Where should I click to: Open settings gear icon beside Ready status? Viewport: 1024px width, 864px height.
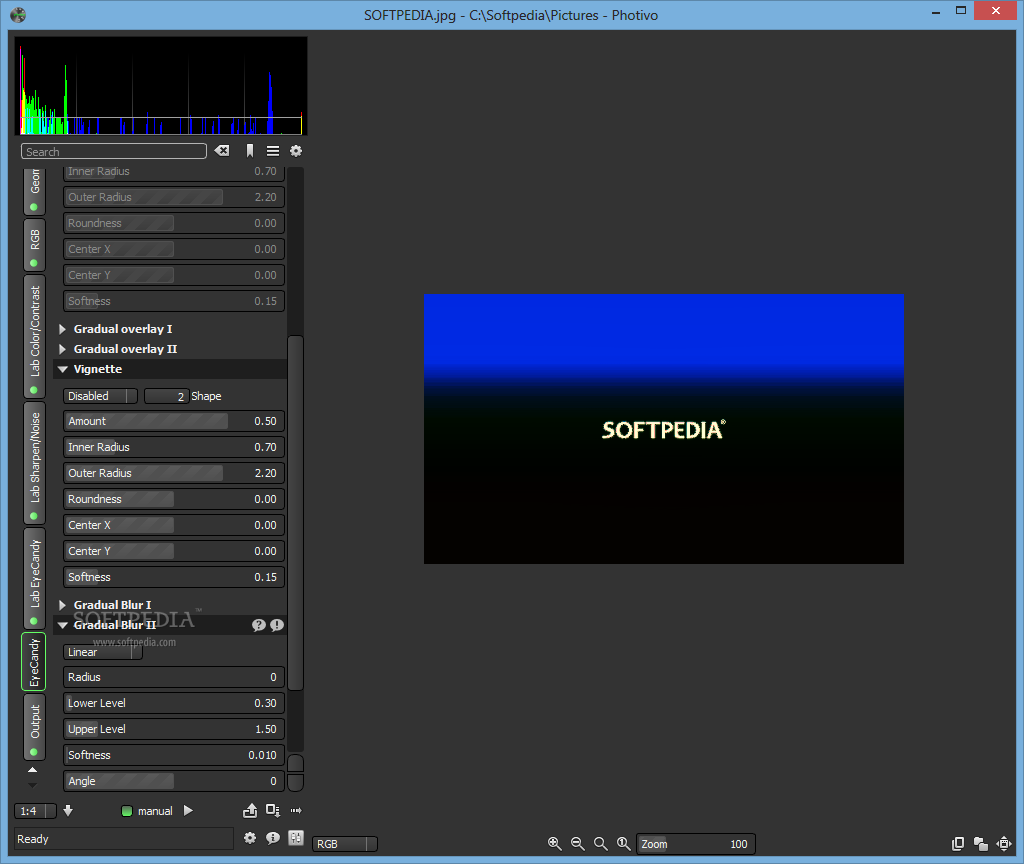pos(250,838)
